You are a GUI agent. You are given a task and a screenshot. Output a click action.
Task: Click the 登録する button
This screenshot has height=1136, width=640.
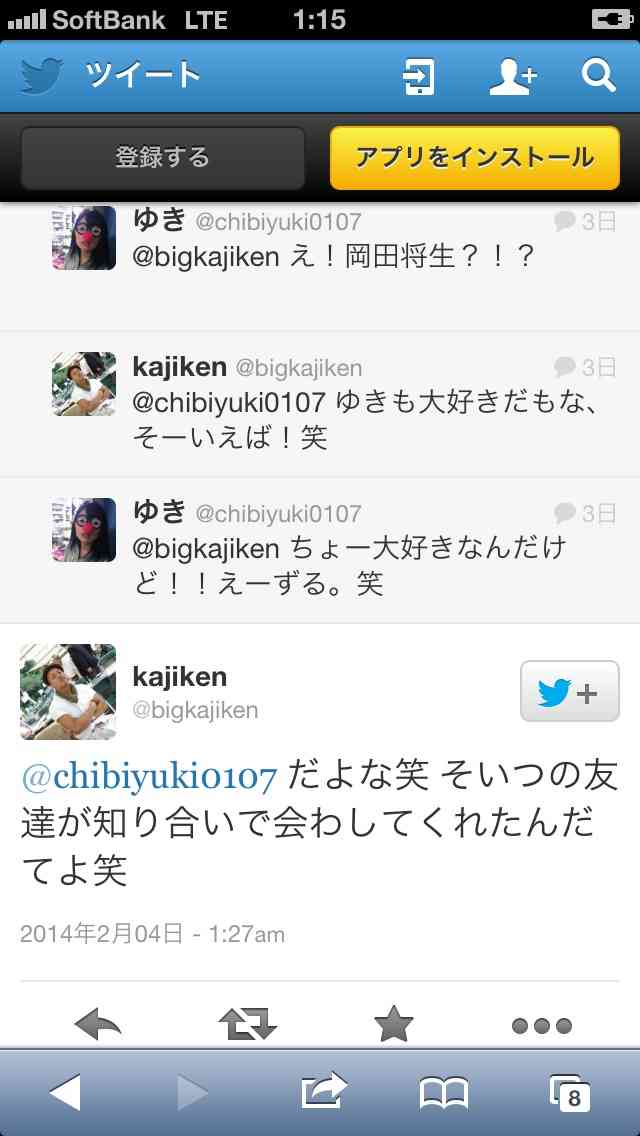[x=162, y=158]
